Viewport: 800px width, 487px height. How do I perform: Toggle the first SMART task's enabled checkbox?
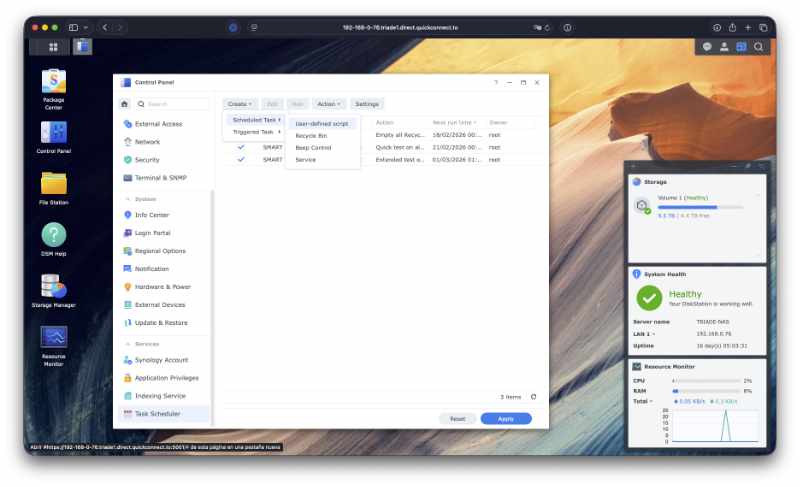[x=241, y=147]
